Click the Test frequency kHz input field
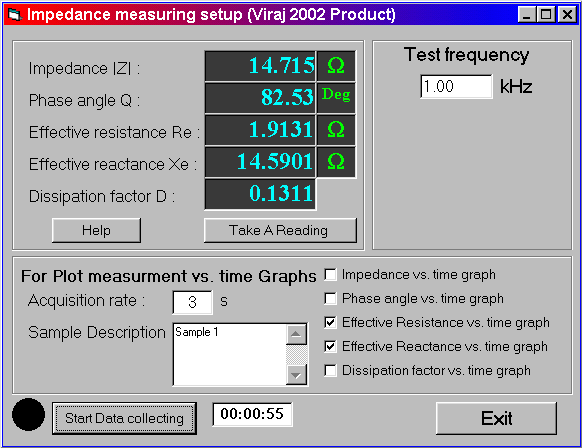 pos(457,86)
